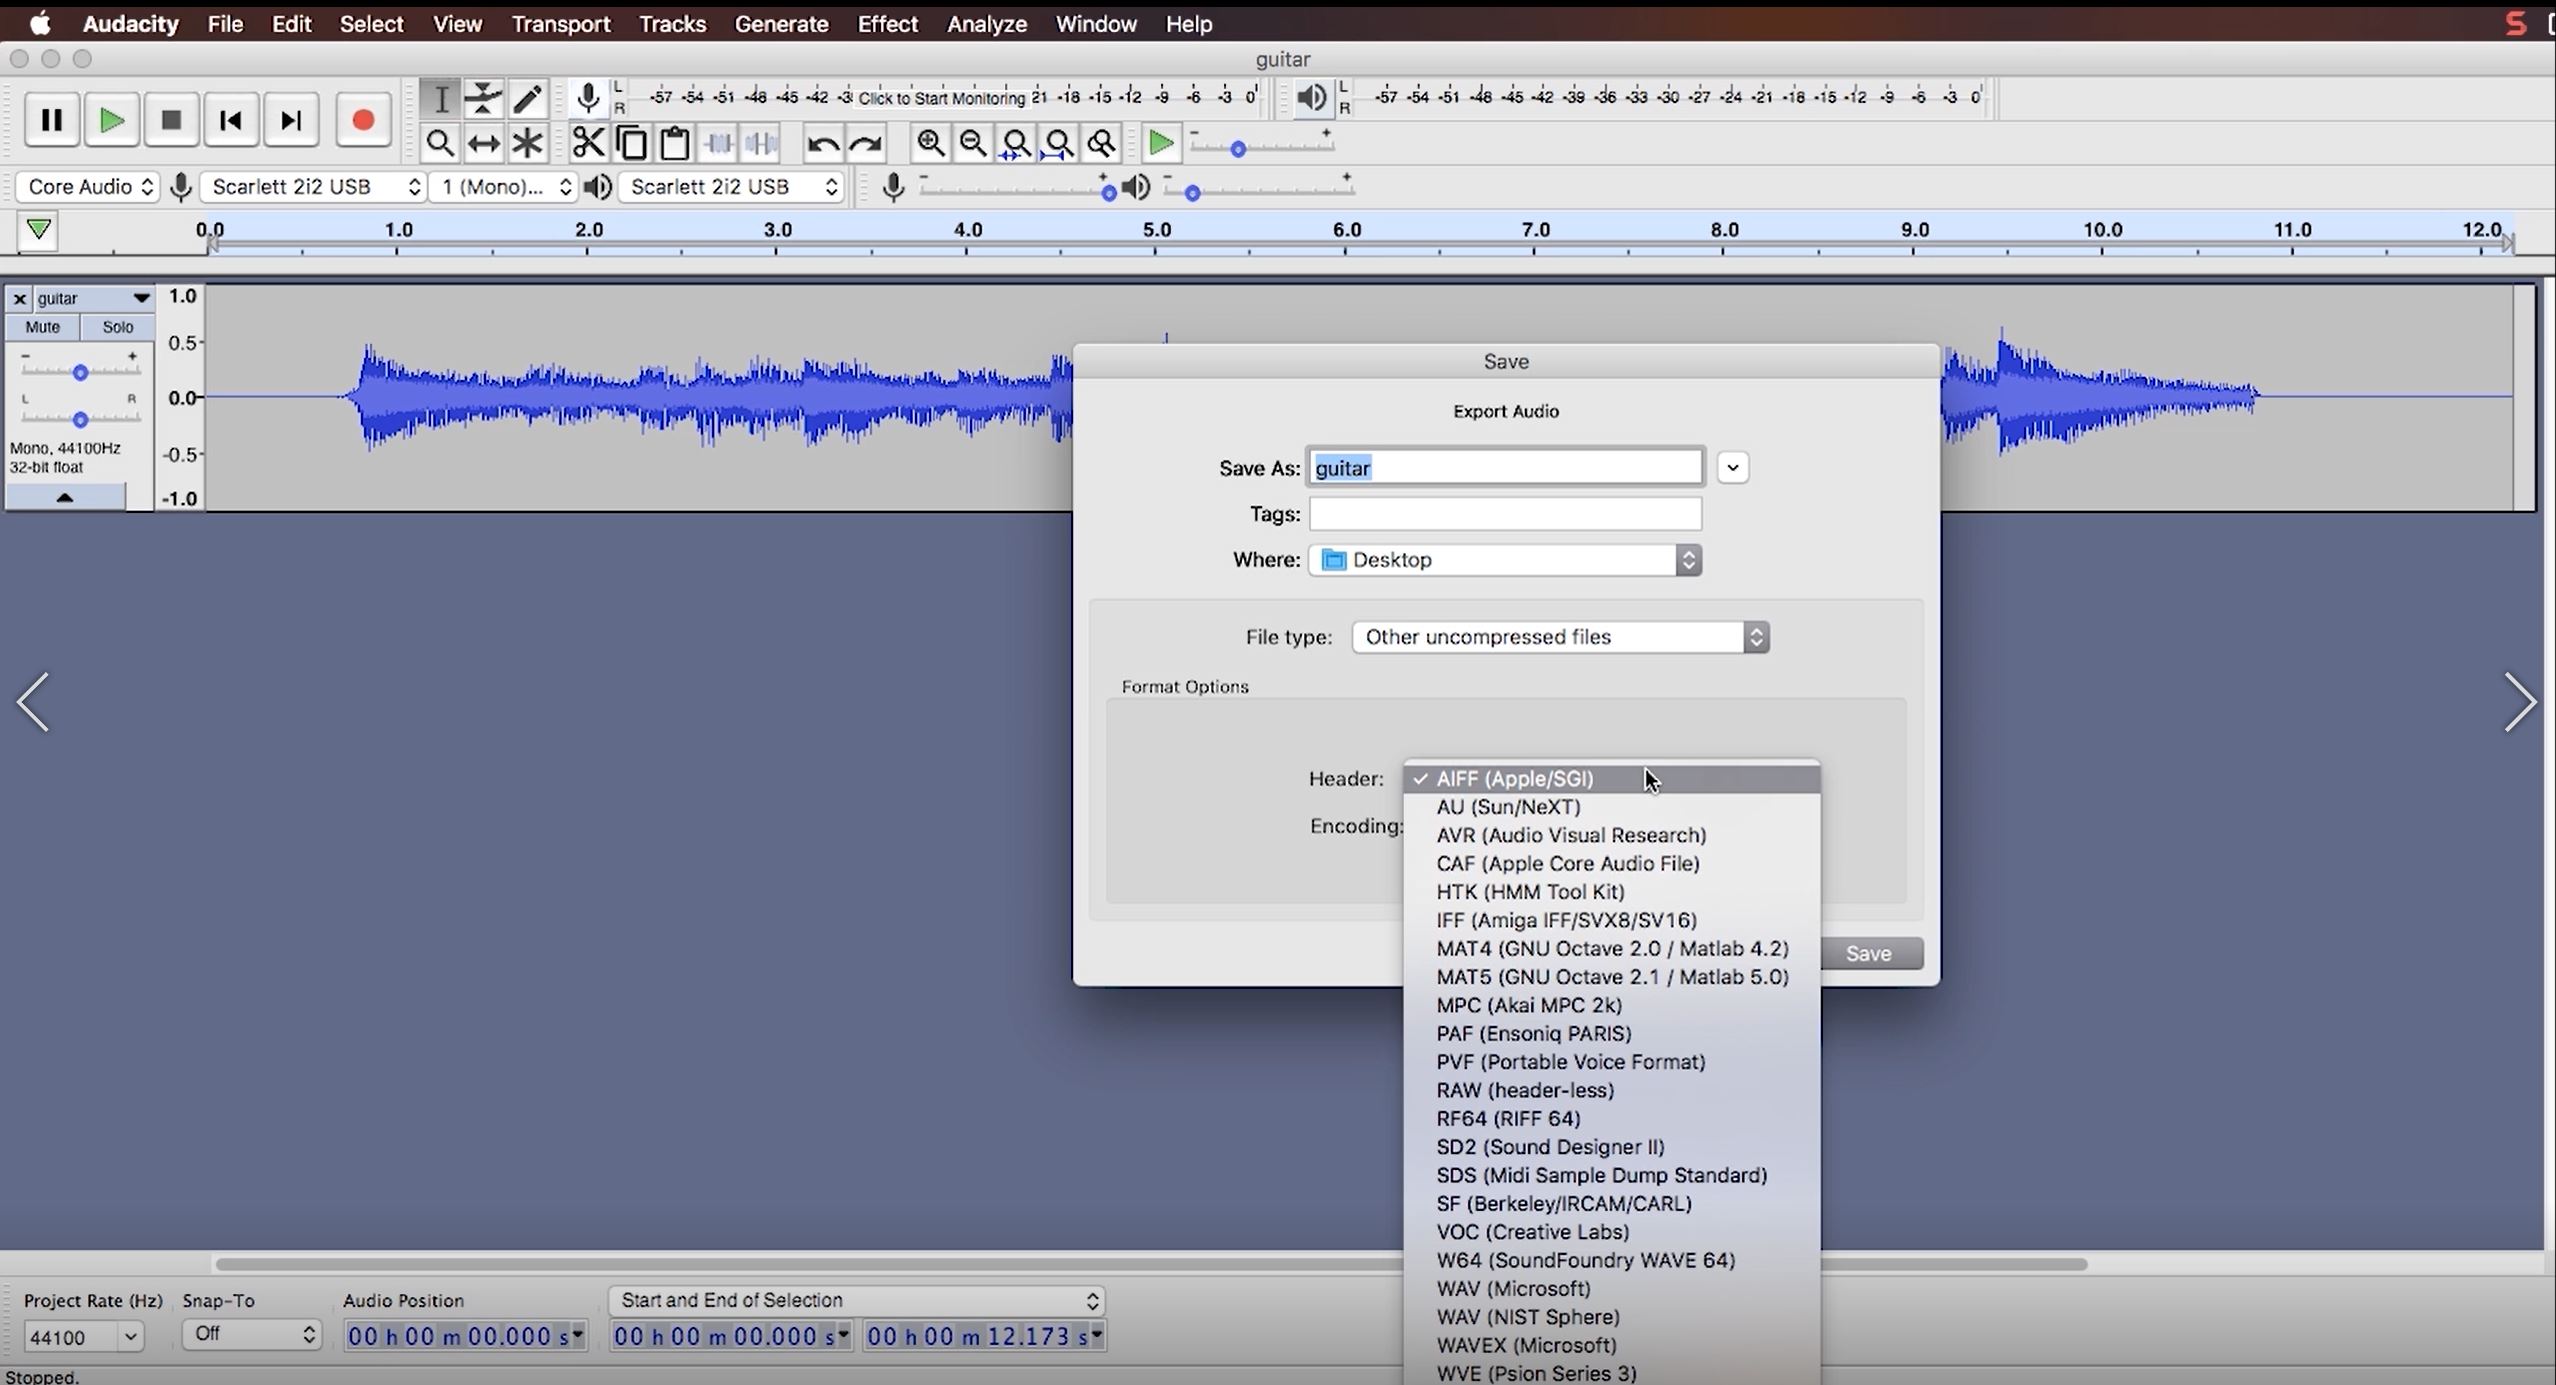Adjust the track gain slider
This screenshot has height=1385, width=2556.
tap(81, 371)
